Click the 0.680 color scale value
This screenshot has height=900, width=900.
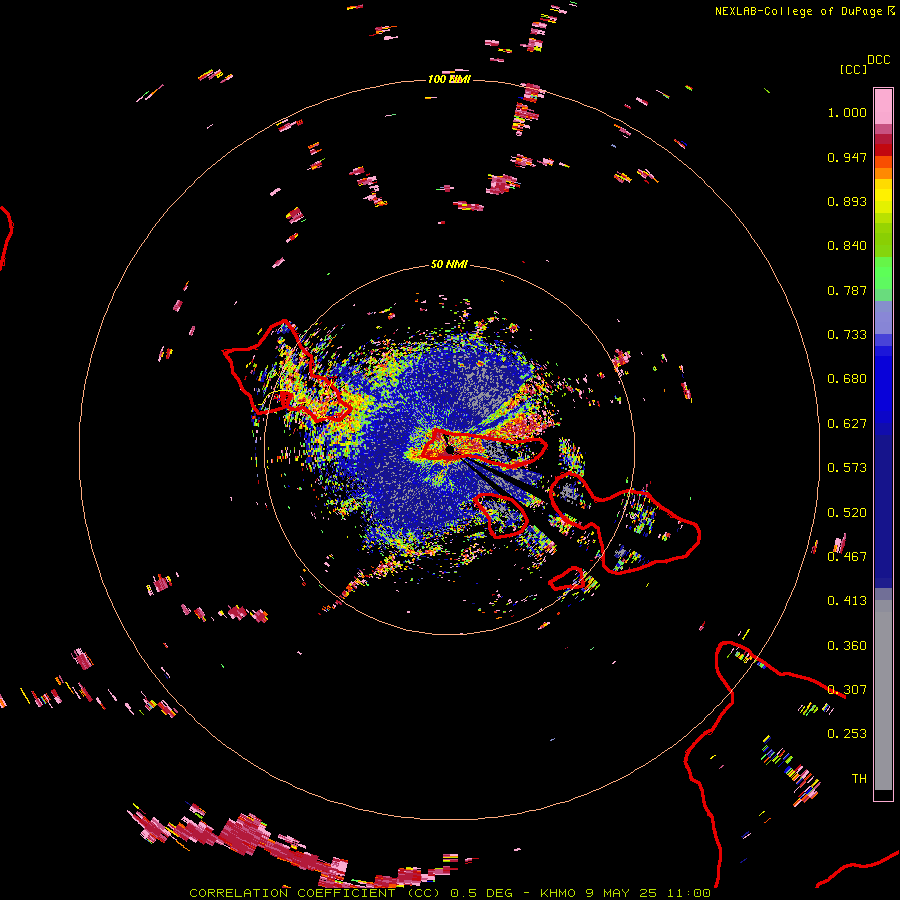click(x=847, y=379)
